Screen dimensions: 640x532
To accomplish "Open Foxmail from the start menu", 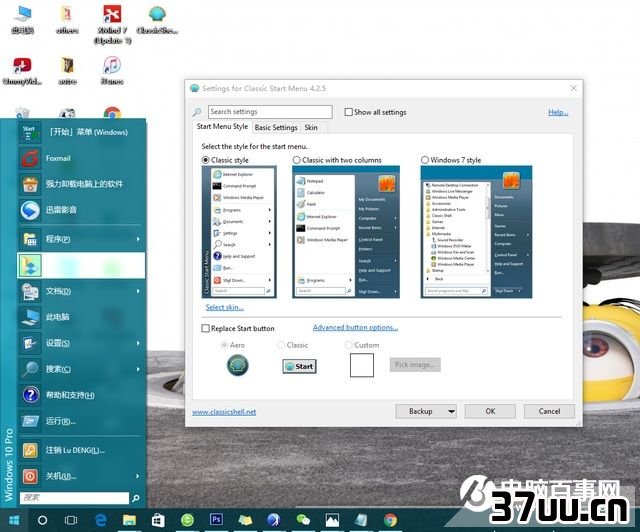I will click(81, 158).
